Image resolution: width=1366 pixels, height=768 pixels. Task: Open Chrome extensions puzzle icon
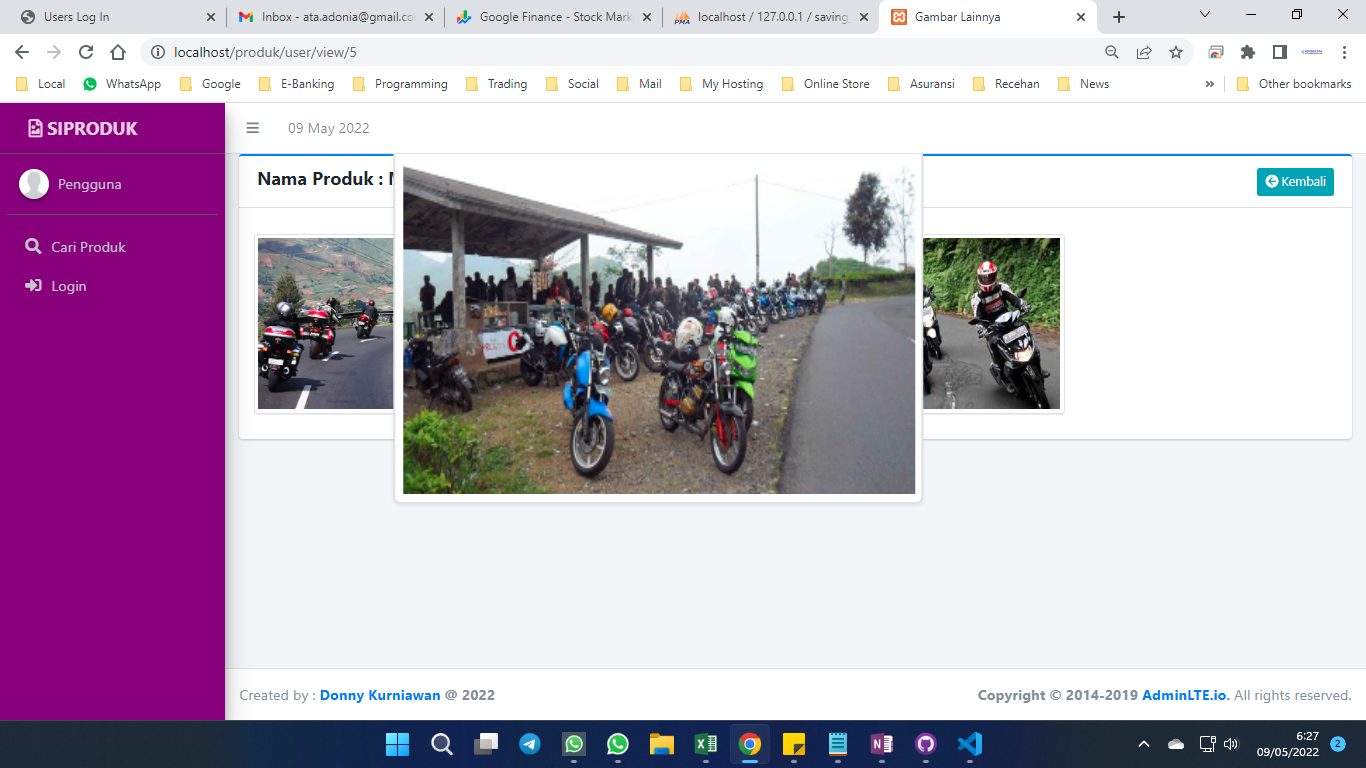[x=1248, y=52]
